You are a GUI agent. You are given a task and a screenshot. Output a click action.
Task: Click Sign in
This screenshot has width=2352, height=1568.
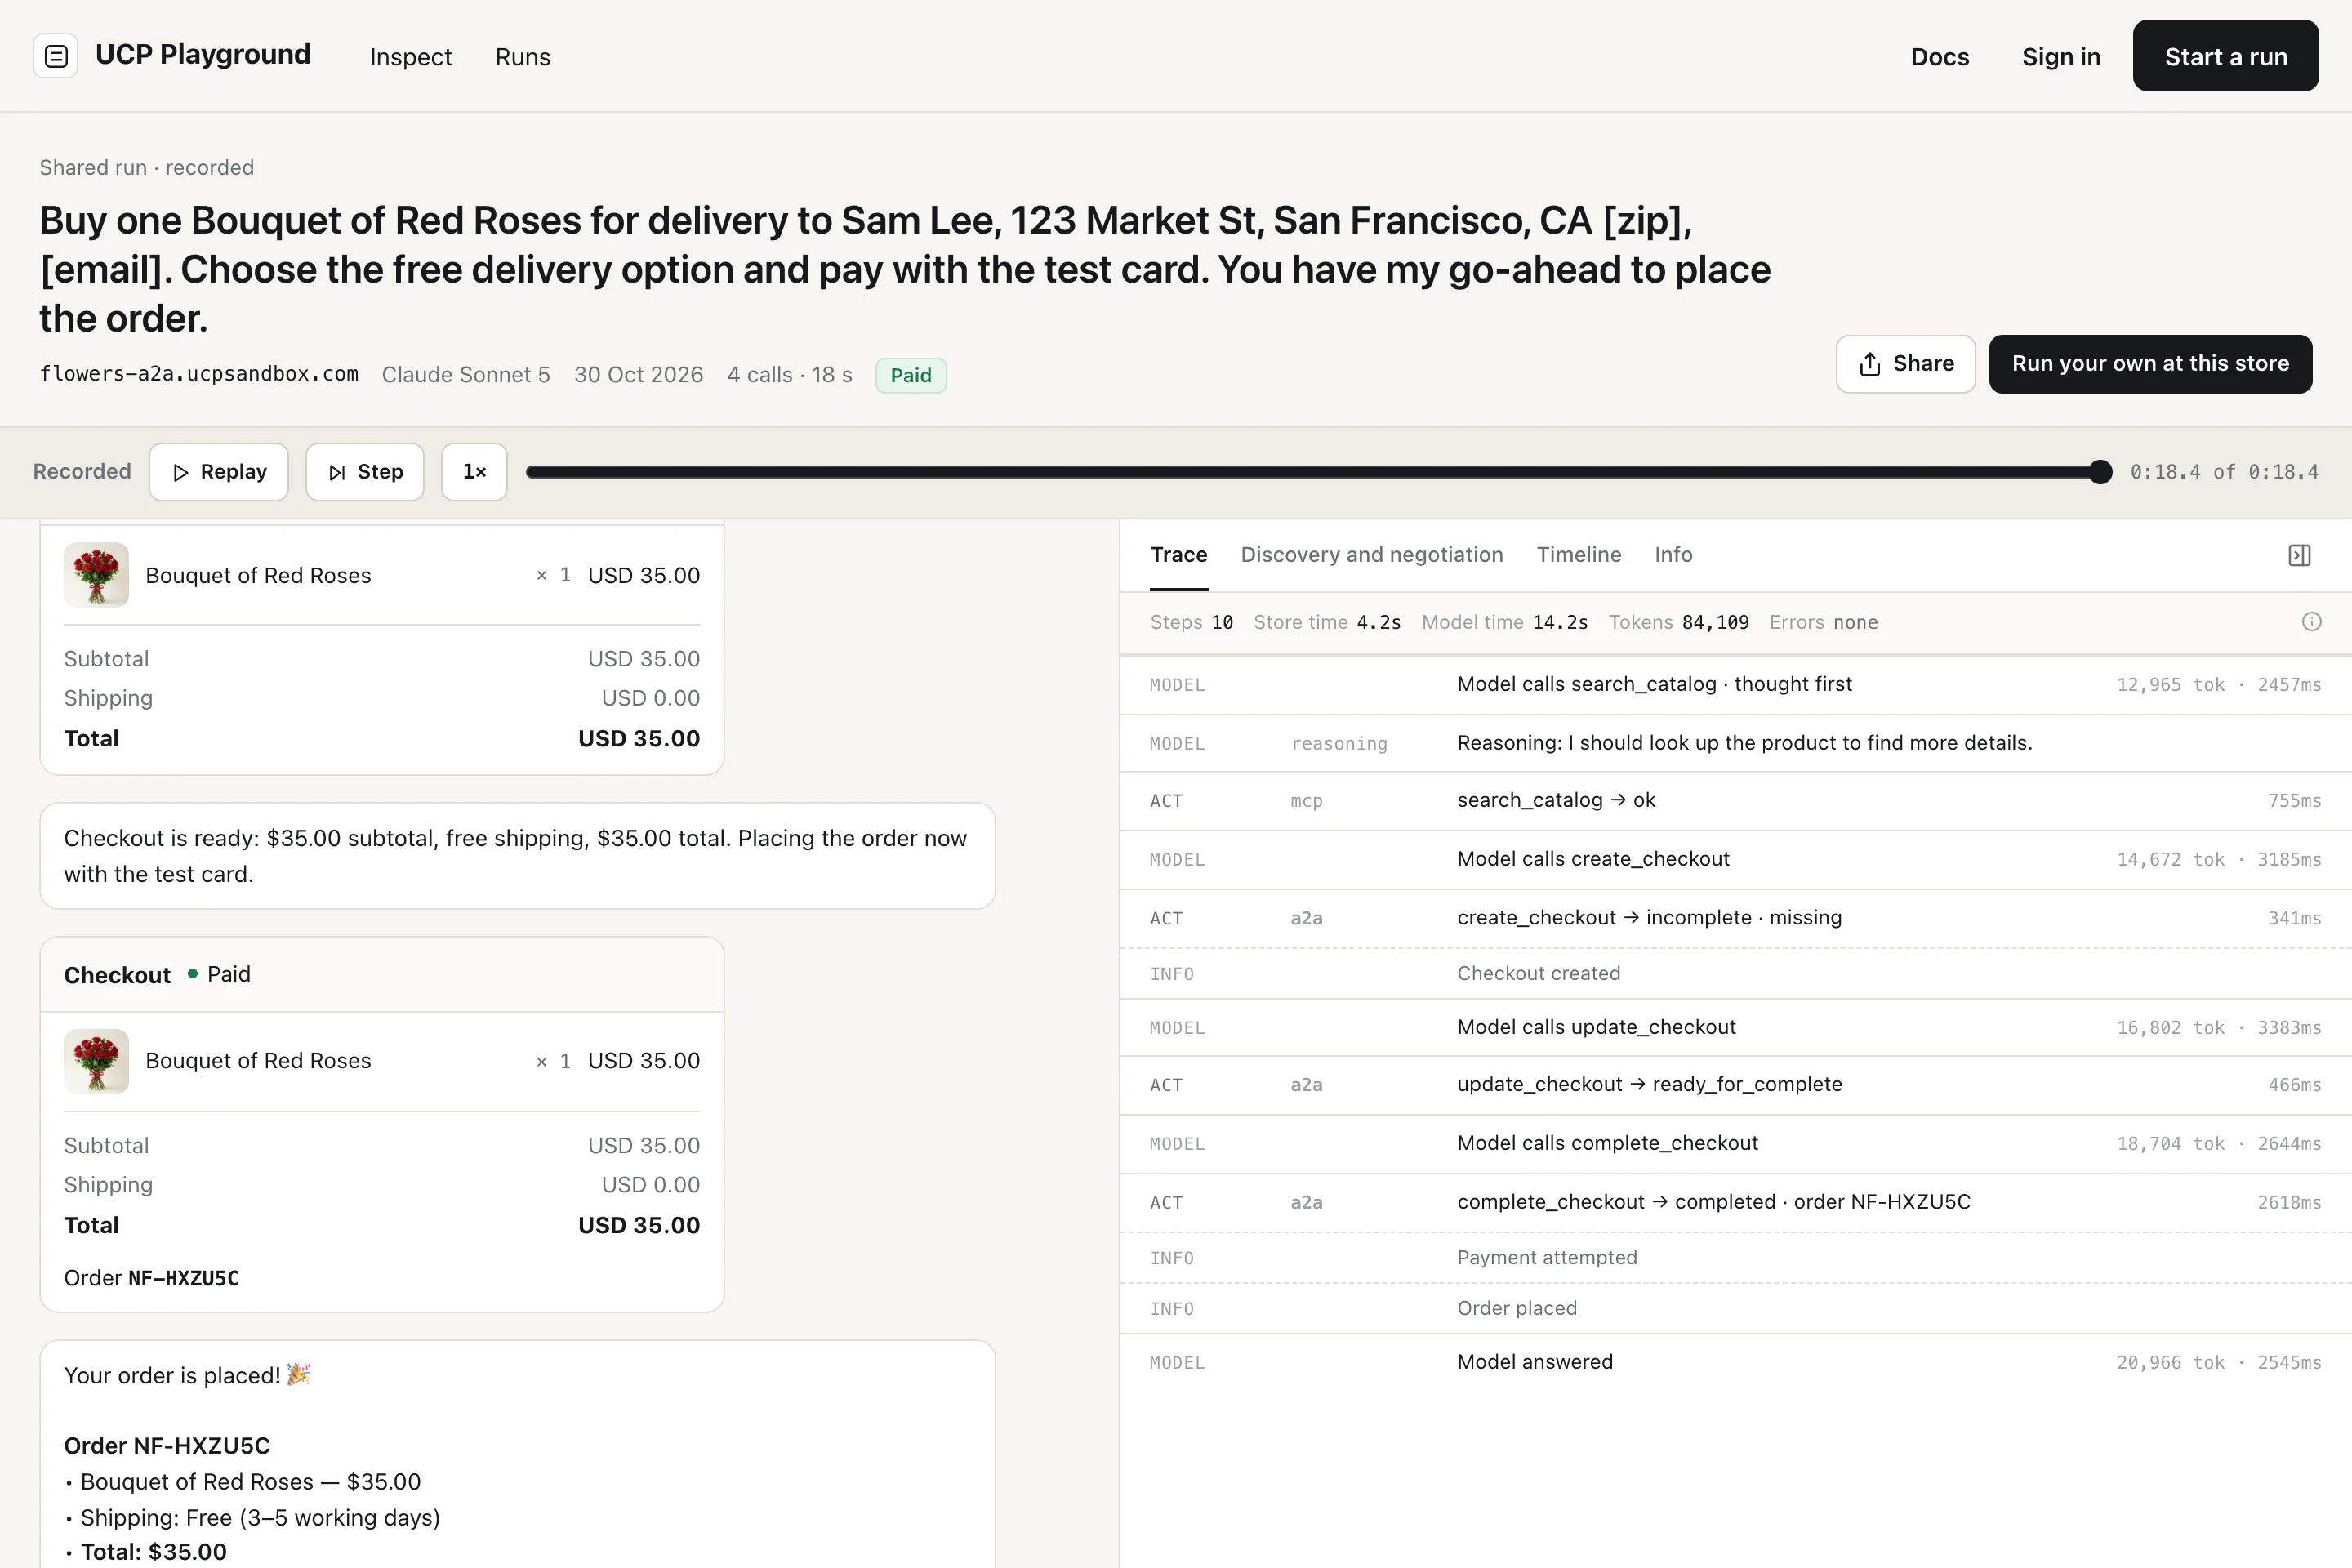(x=2060, y=57)
